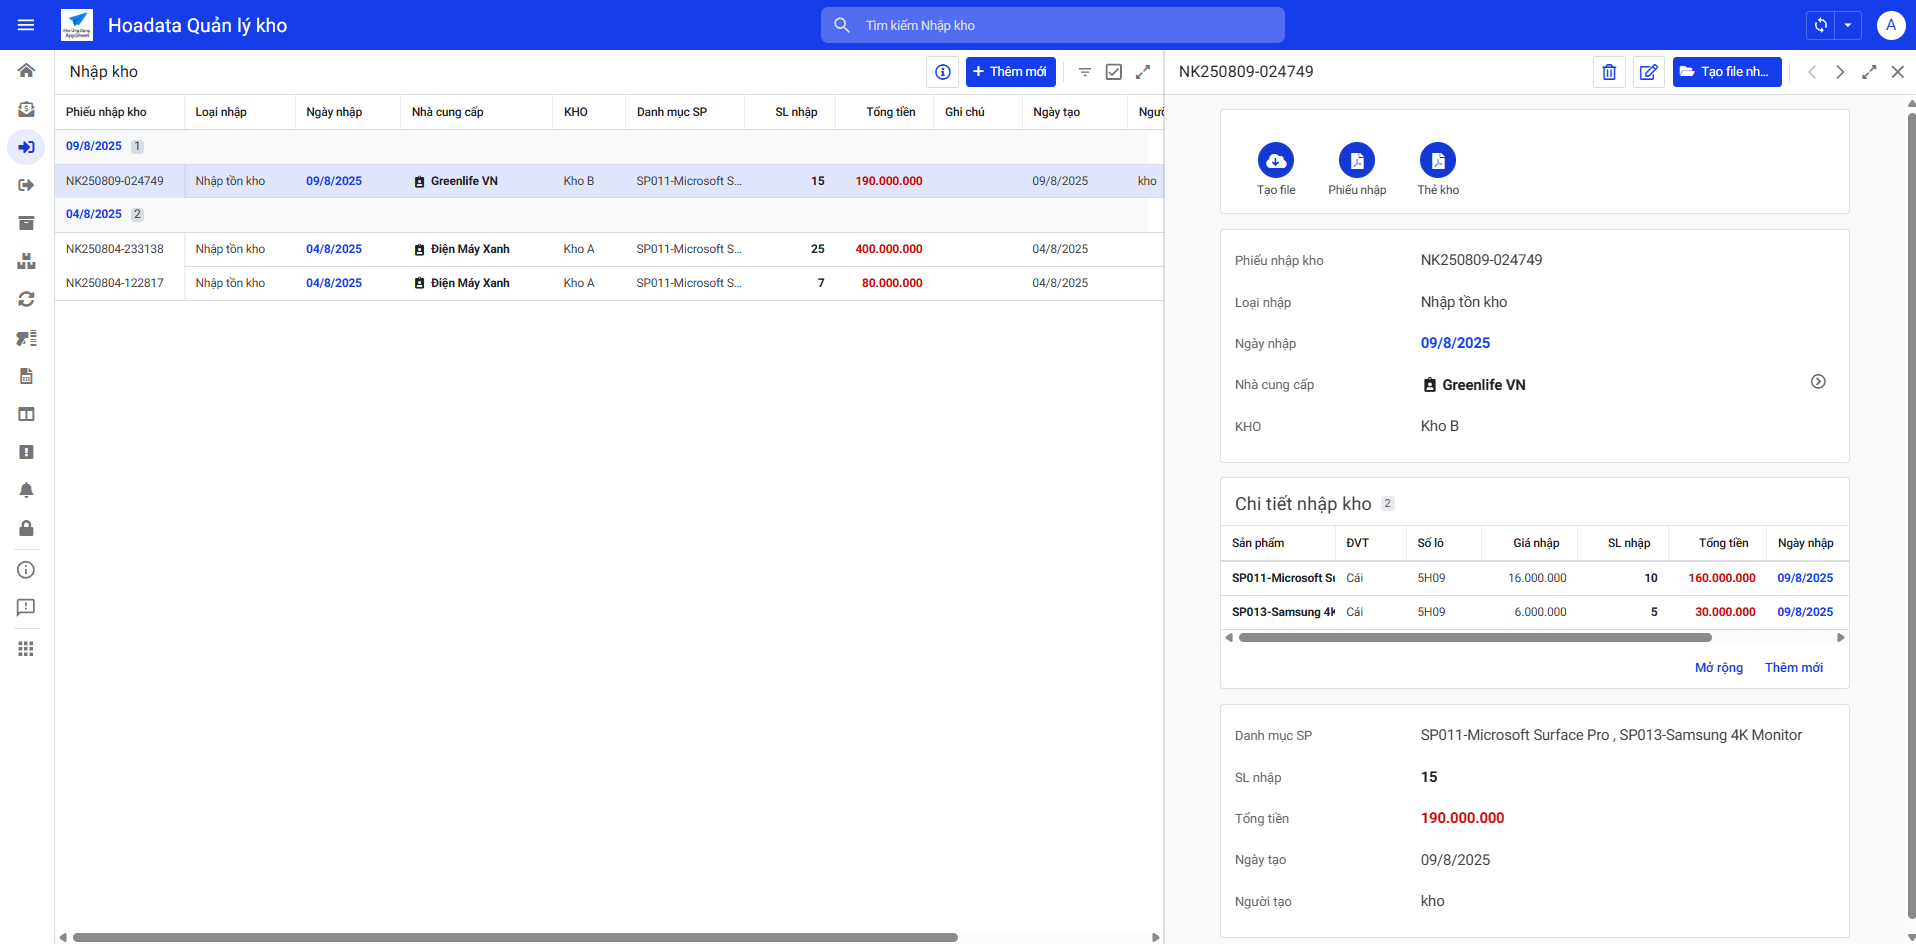Viewport: 1916px width, 944px height.
Task: Click the Hoadata app logo
Action: point(77,25)
